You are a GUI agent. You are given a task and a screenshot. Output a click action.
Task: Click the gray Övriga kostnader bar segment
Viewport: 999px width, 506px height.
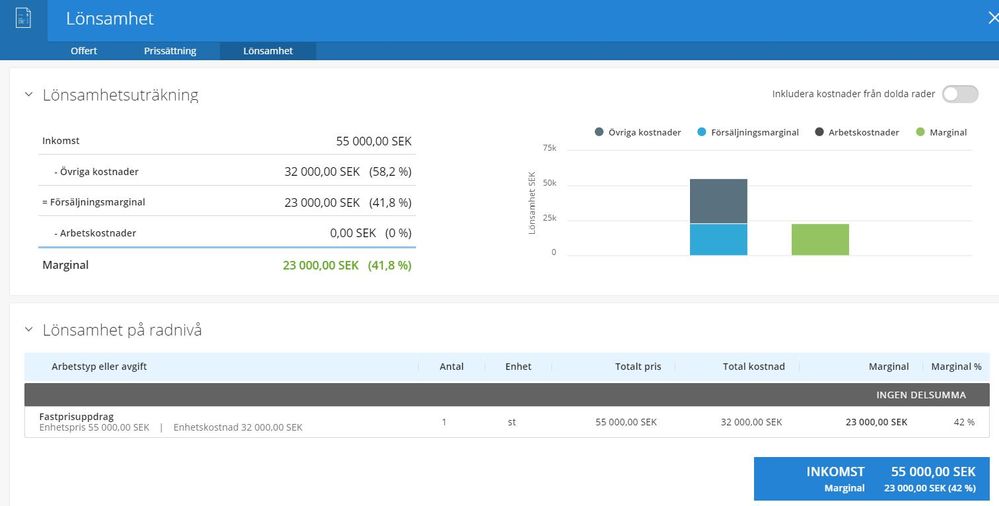(x=719, y=201)
